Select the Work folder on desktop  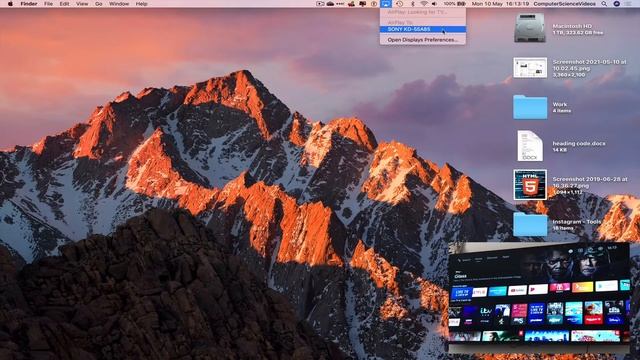click(x=530, y=107)
